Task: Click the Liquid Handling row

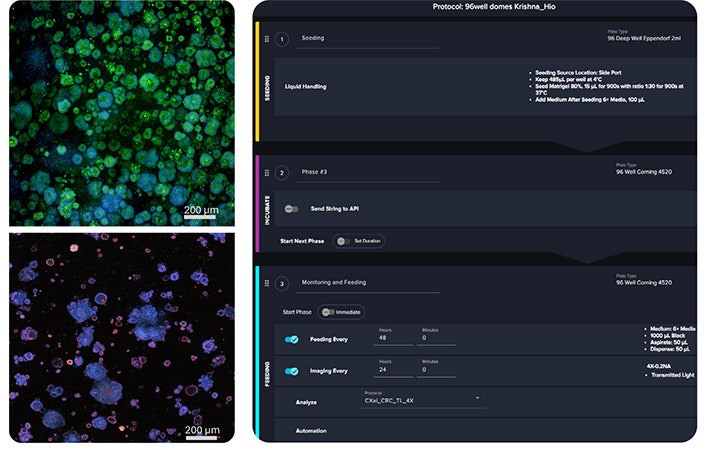Action: click(485, 87)
